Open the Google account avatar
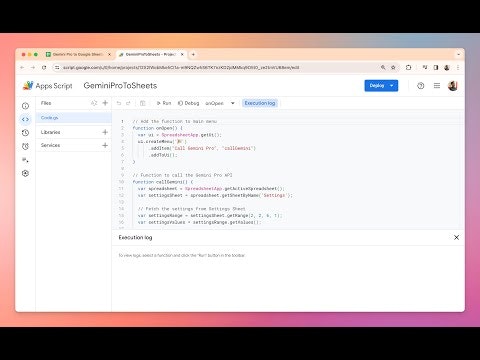The width and height of the screenshot is (480, 360). click(x=453, y=86)
